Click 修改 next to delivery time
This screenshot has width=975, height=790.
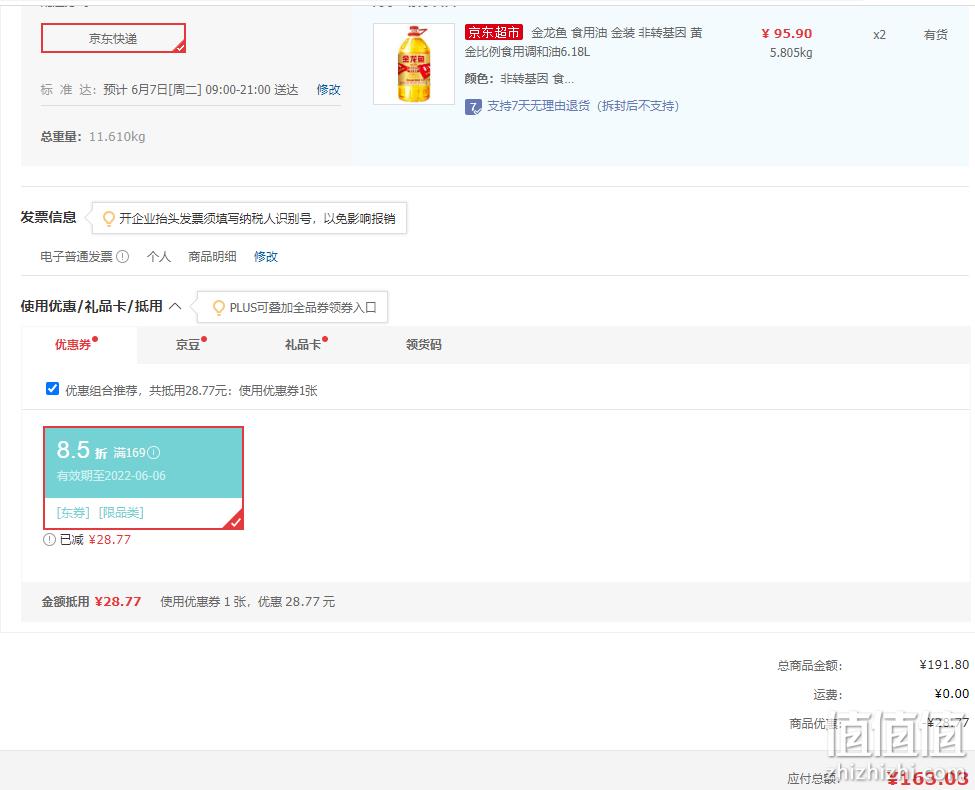click(328, 90)
